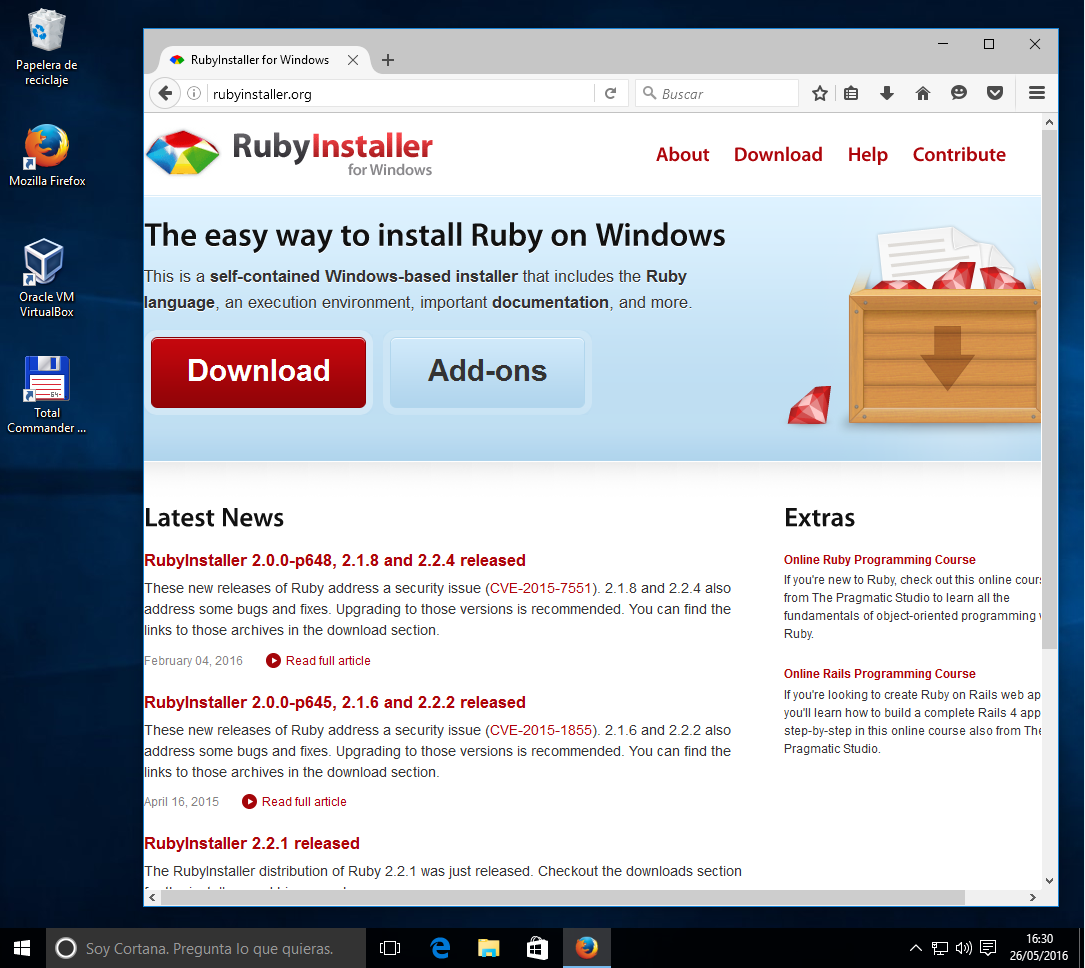Select the Help menu on the site
This screenshot has height=968, width=1085.
(x=867, y=154)
